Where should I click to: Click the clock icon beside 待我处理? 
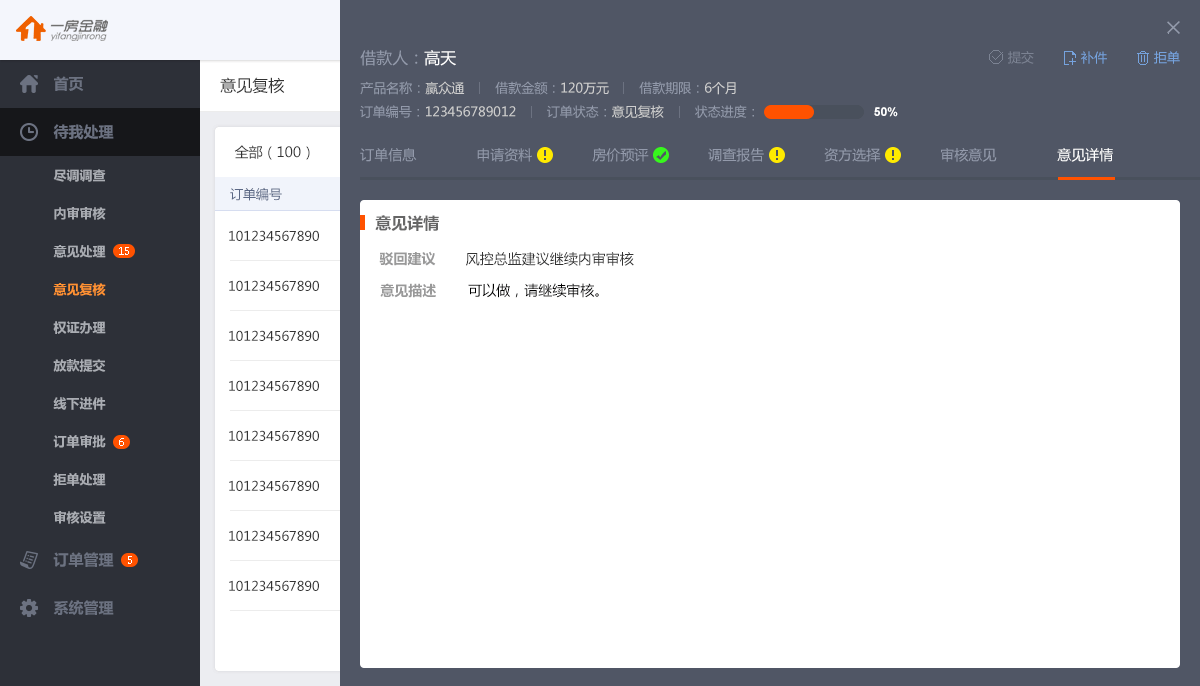29,132
